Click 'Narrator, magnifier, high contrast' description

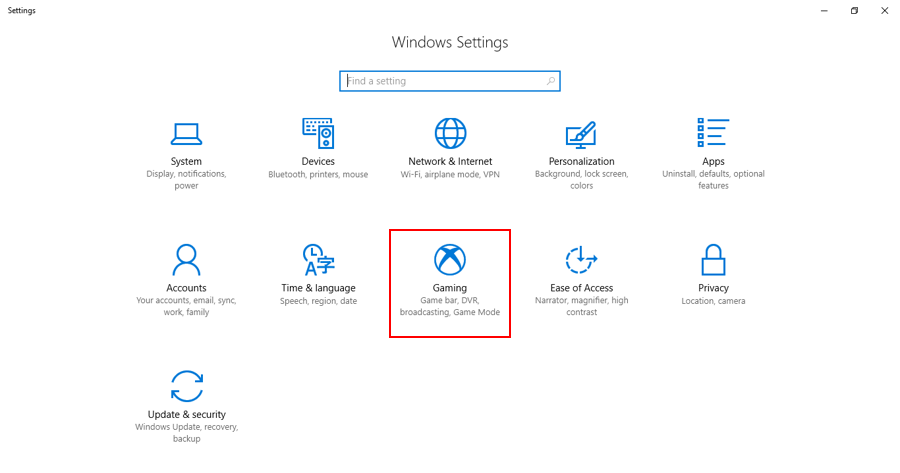point(581,306)
